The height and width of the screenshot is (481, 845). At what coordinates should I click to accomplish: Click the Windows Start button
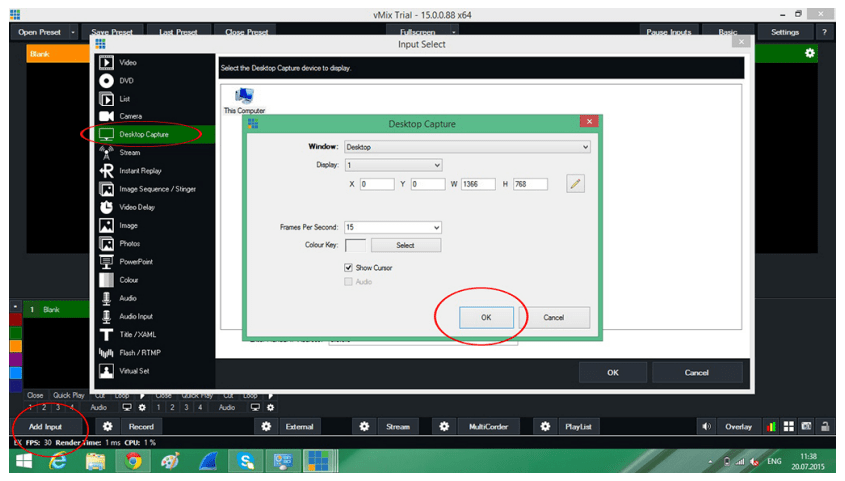coord(24,461)
